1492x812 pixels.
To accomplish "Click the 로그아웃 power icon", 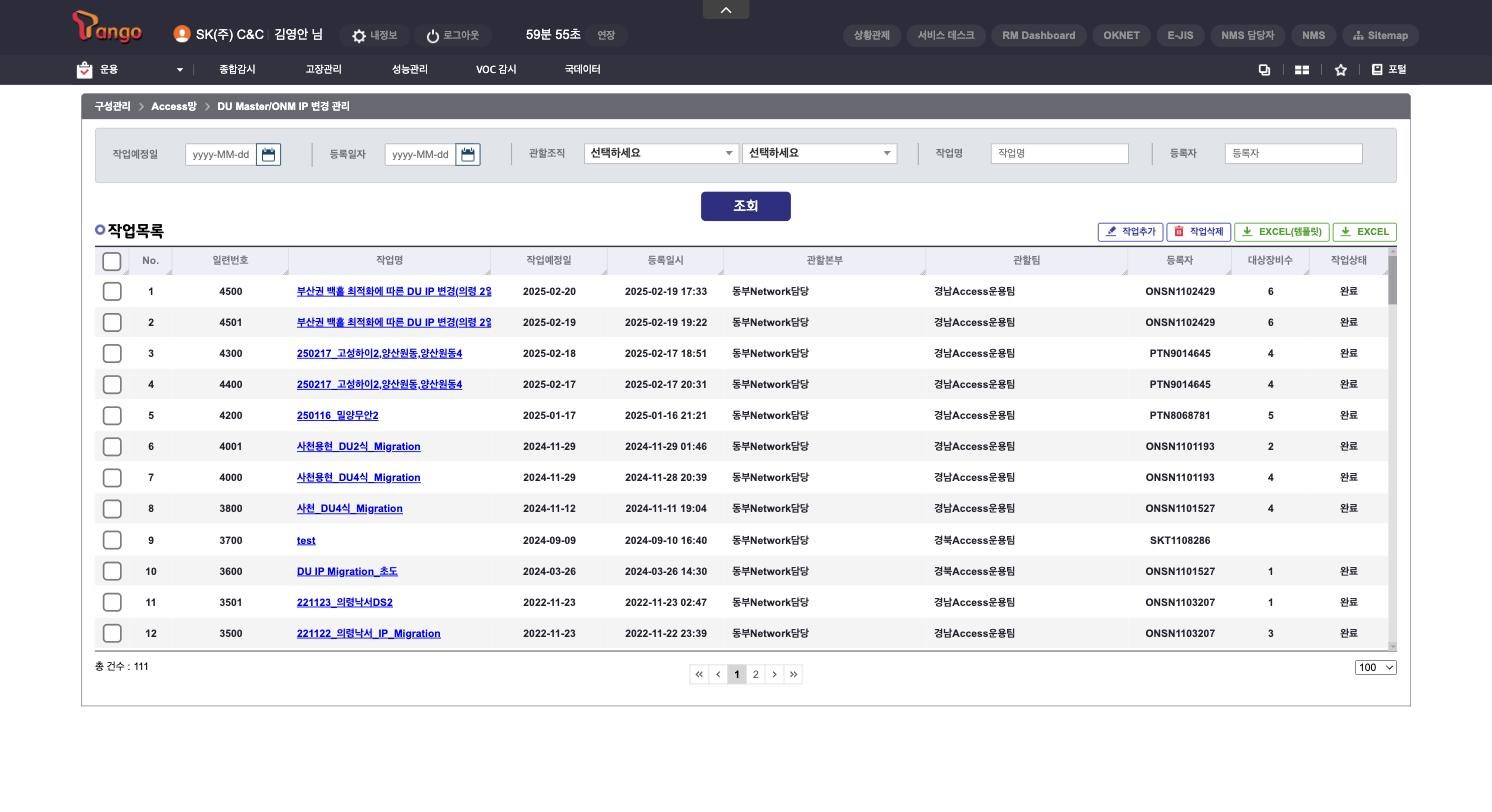I will pos(433,36).
